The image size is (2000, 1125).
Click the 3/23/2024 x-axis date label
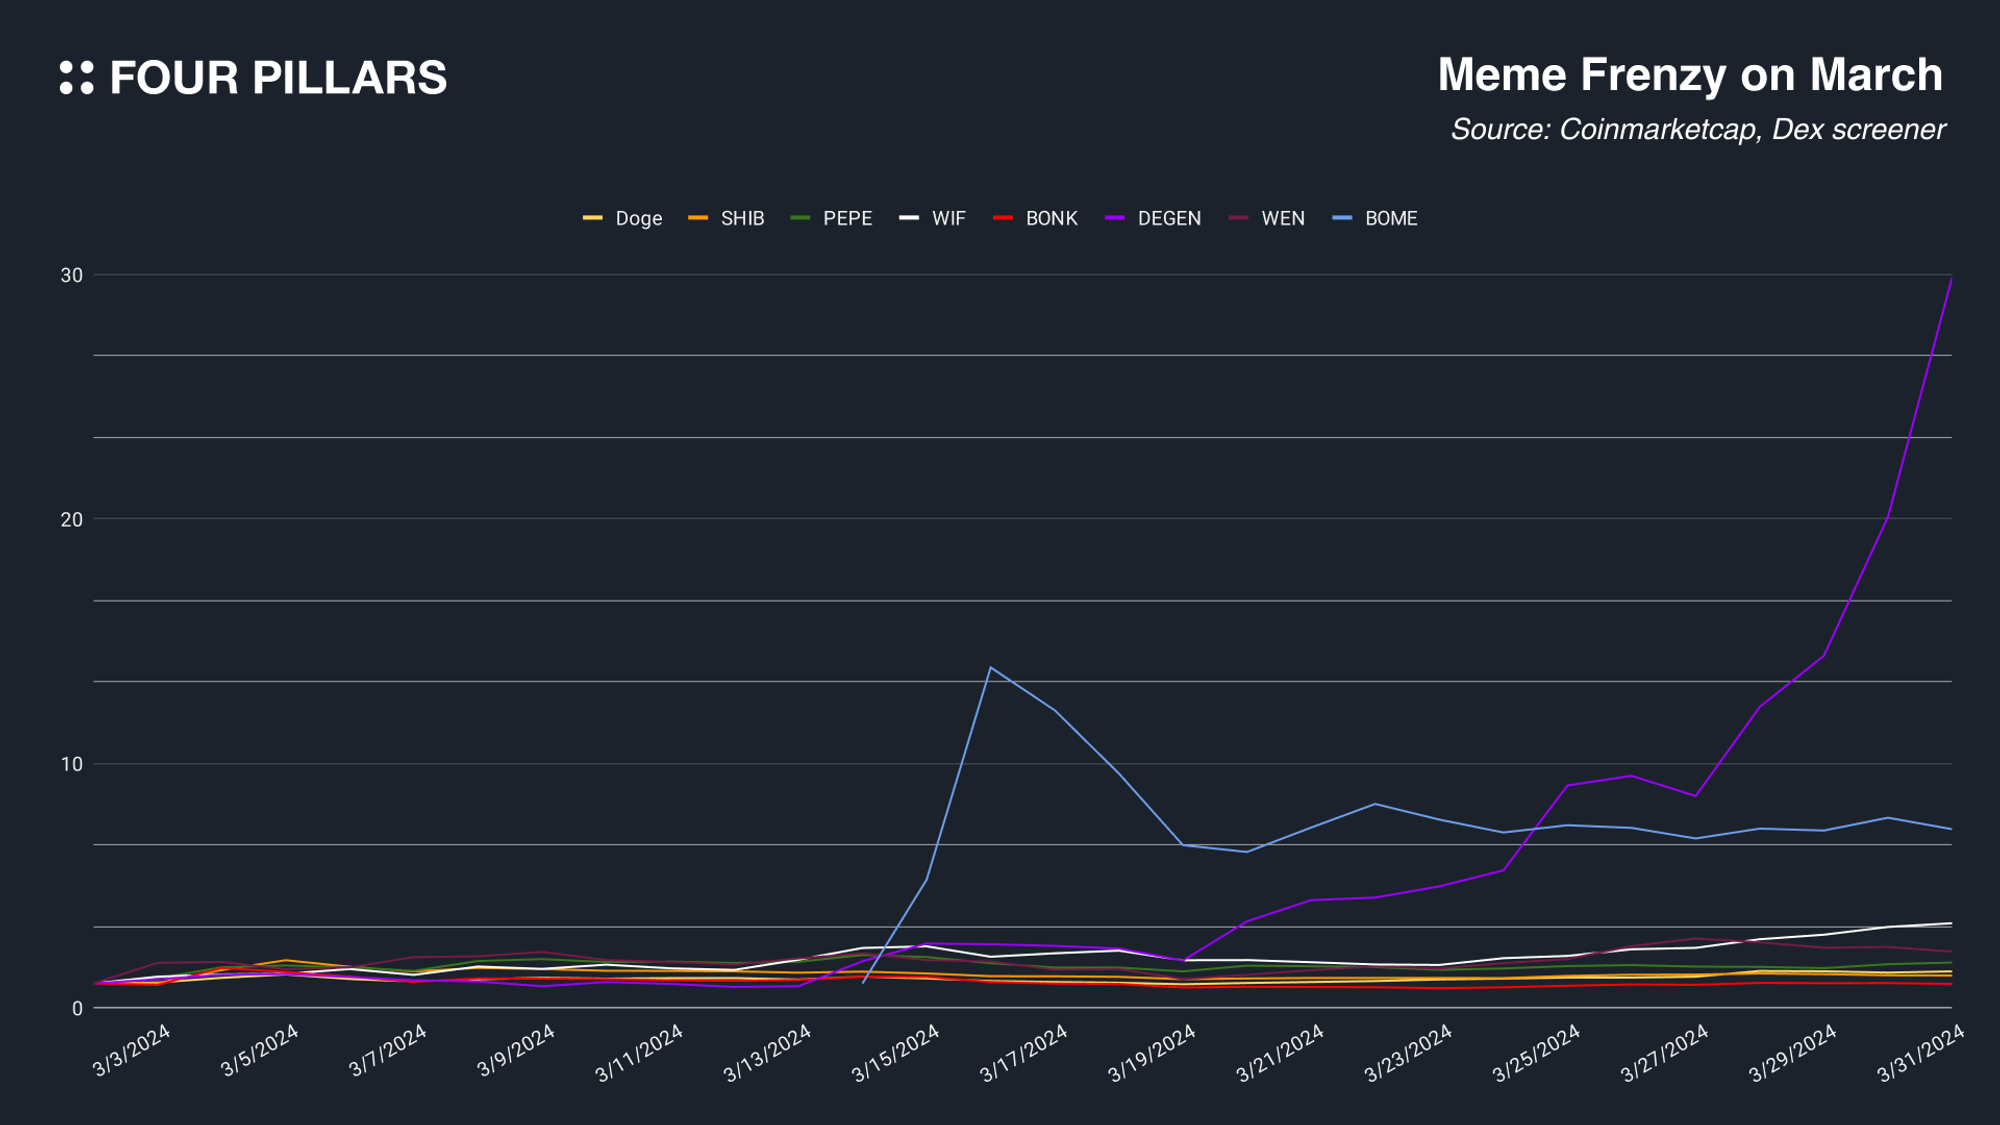[1408, 1053]
